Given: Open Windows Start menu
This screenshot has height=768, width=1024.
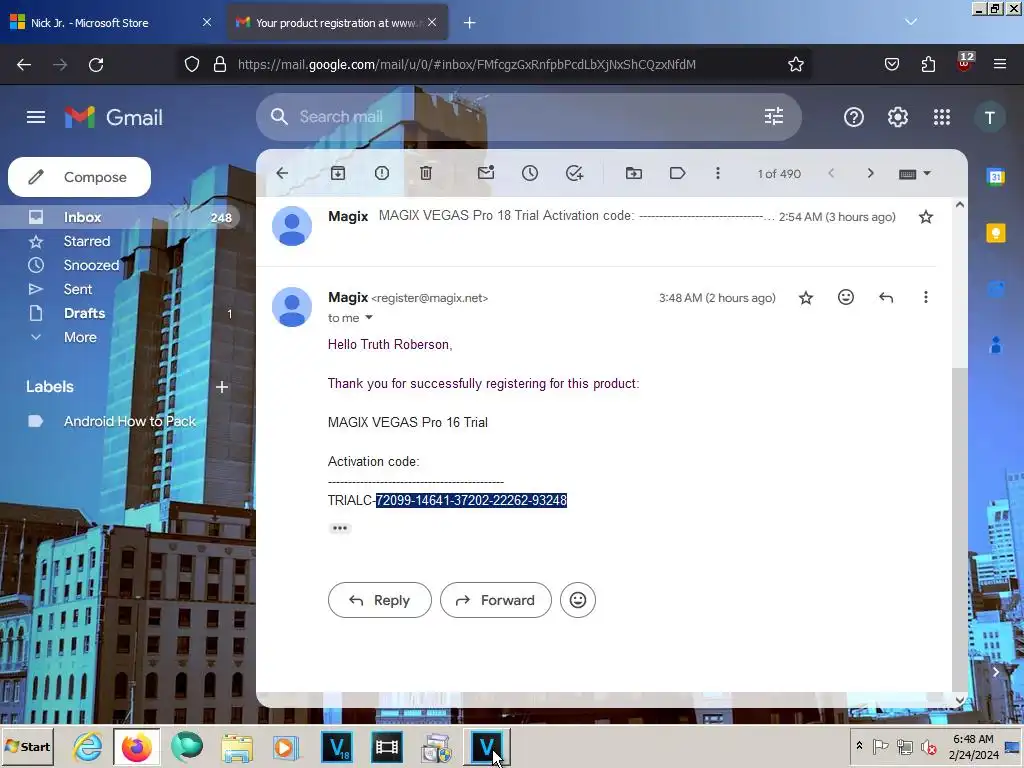Looking at the screenshot, I should [28, 746].
